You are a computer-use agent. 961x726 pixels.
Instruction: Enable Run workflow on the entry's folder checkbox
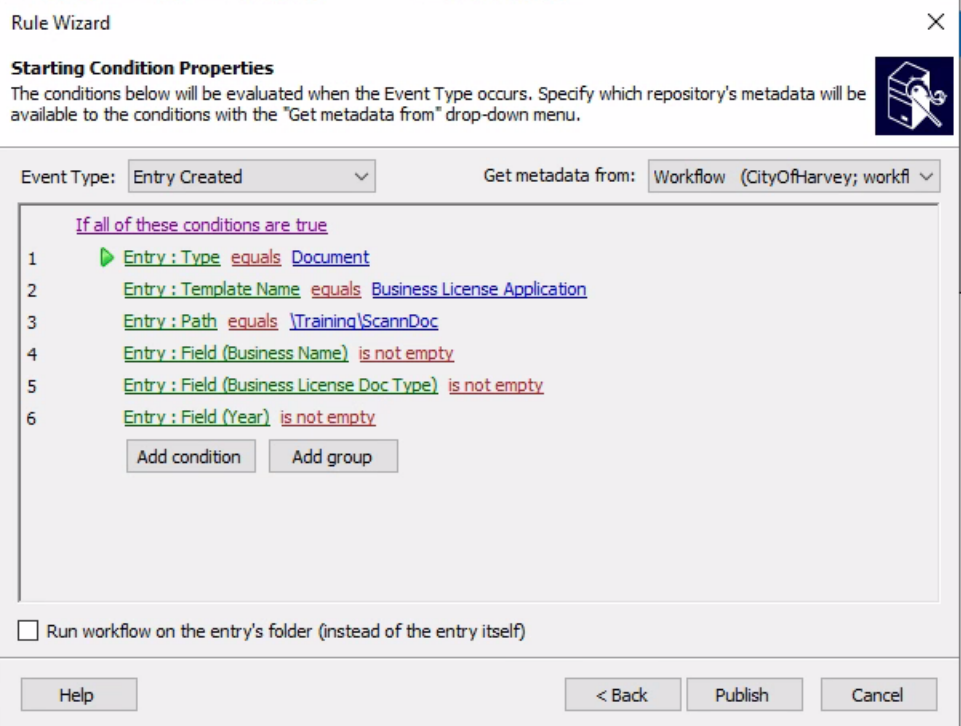coord(29,631)
